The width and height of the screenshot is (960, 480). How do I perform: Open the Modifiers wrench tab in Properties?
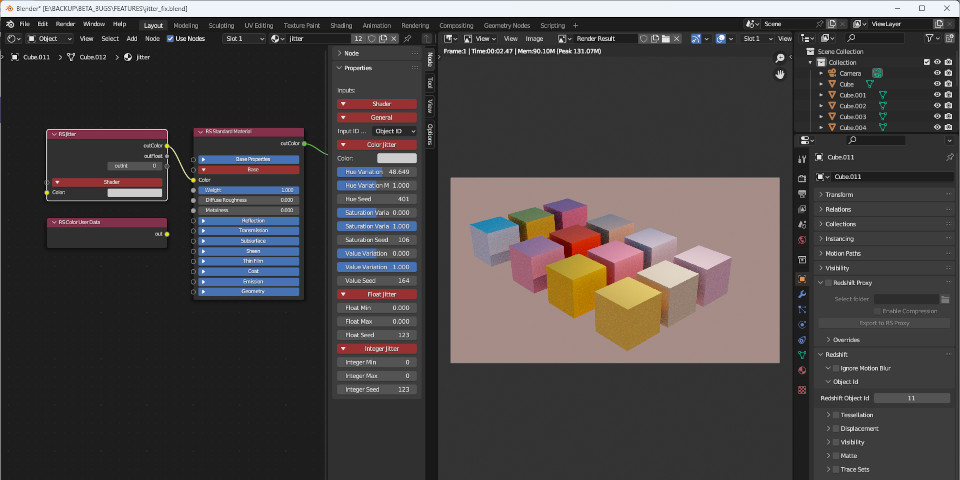(802, 295)
